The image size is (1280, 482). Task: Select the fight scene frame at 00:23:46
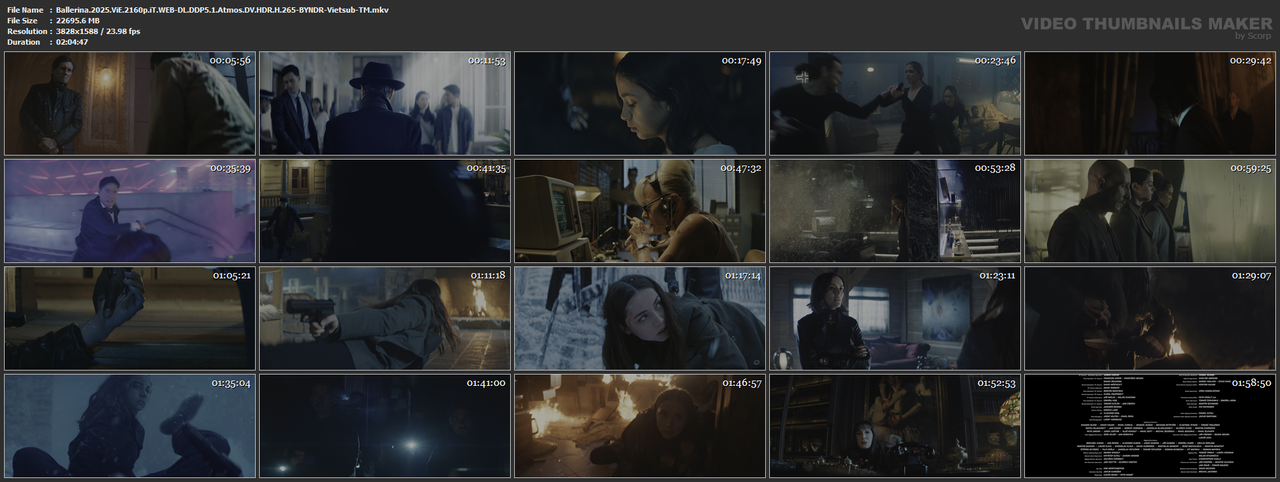point(895,104)
